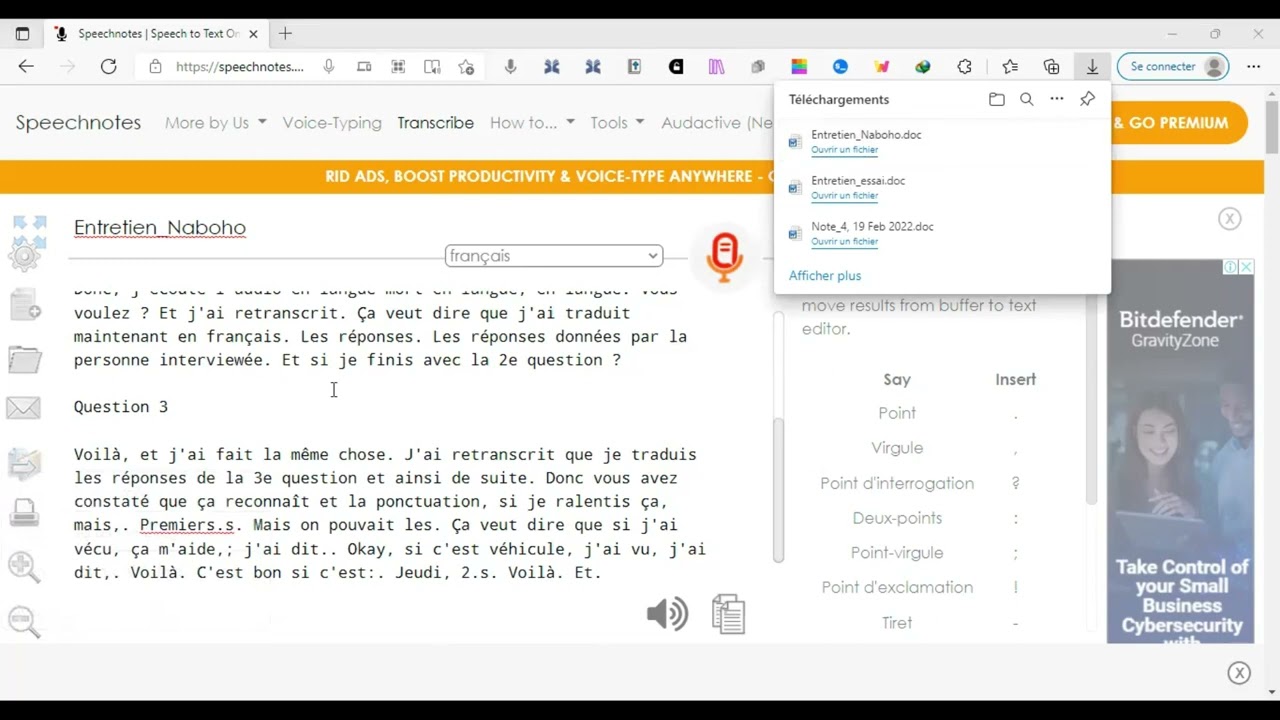Screen dimensions: 1280x720
Task: Click the page vertical scrollbar
Action: (x=1271, y=128)
